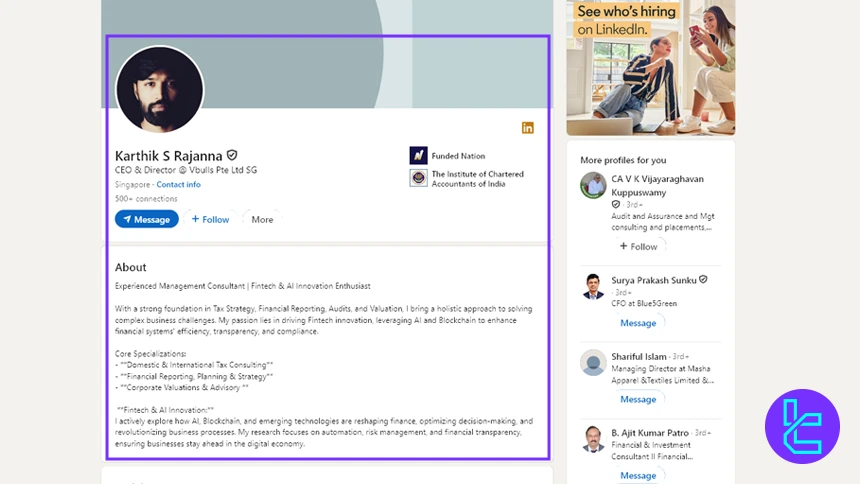Click Shariful Islam's avatar icon
This screenshot has width=860, height=484.
[593, 362]
